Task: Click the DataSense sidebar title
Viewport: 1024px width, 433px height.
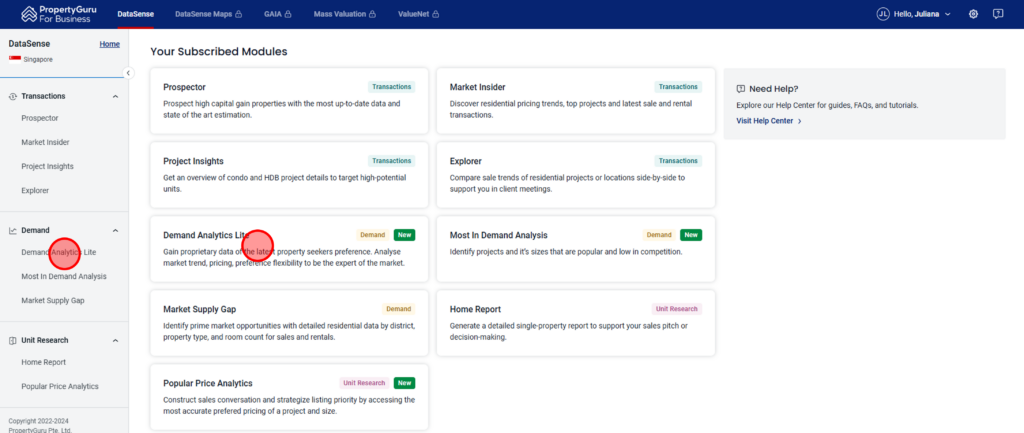Action: click(29, 44)
